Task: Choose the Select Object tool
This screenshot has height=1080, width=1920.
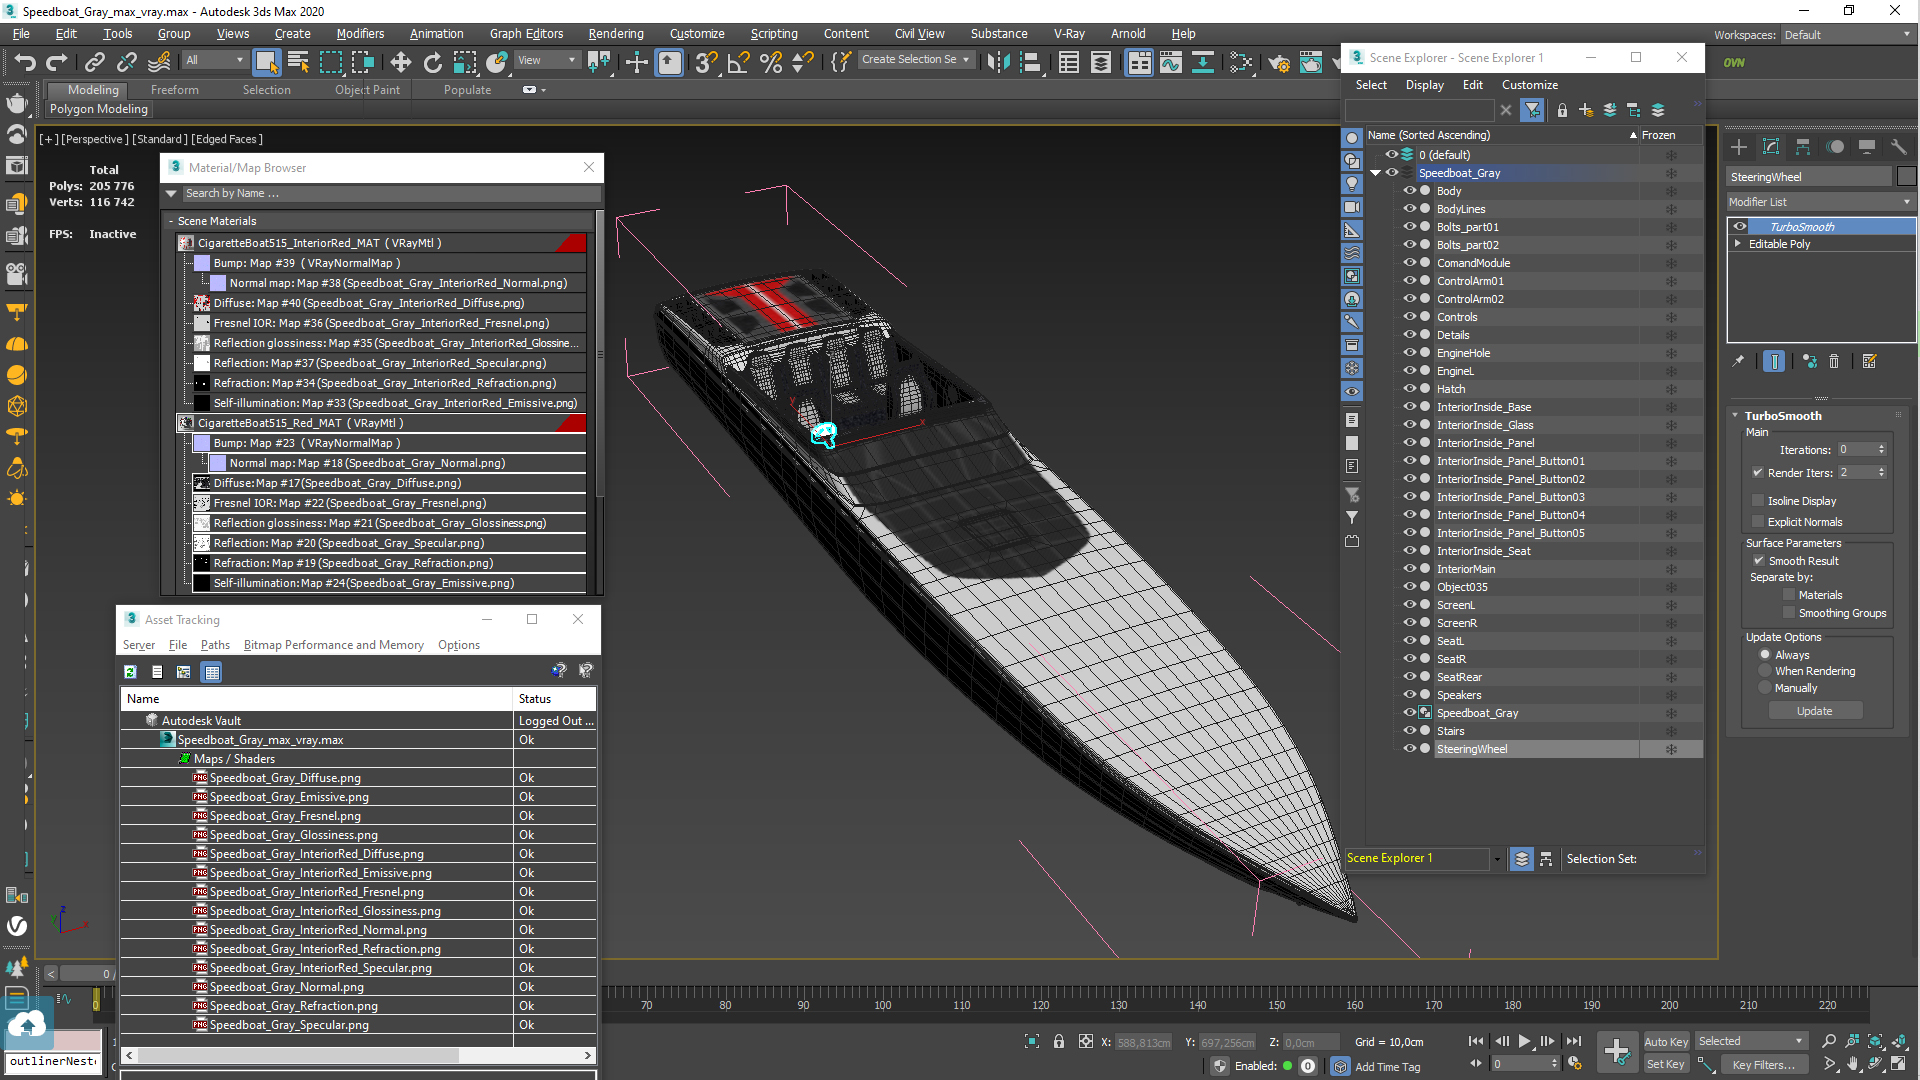Action: [x=266, y=62]
